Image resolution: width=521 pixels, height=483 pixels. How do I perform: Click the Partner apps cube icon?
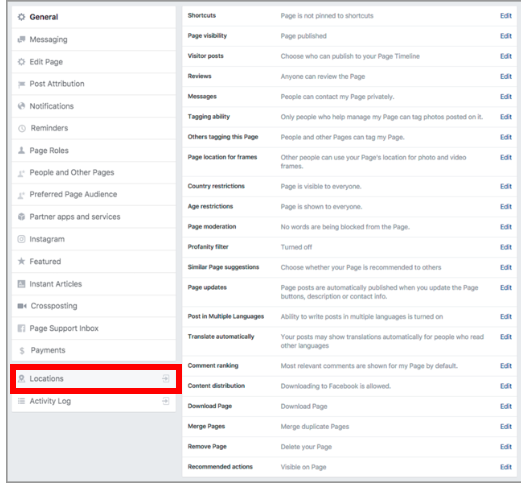21,217
